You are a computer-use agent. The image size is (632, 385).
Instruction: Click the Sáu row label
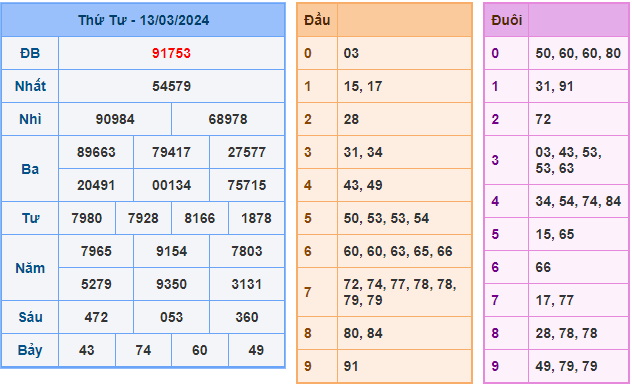point(30,317)
